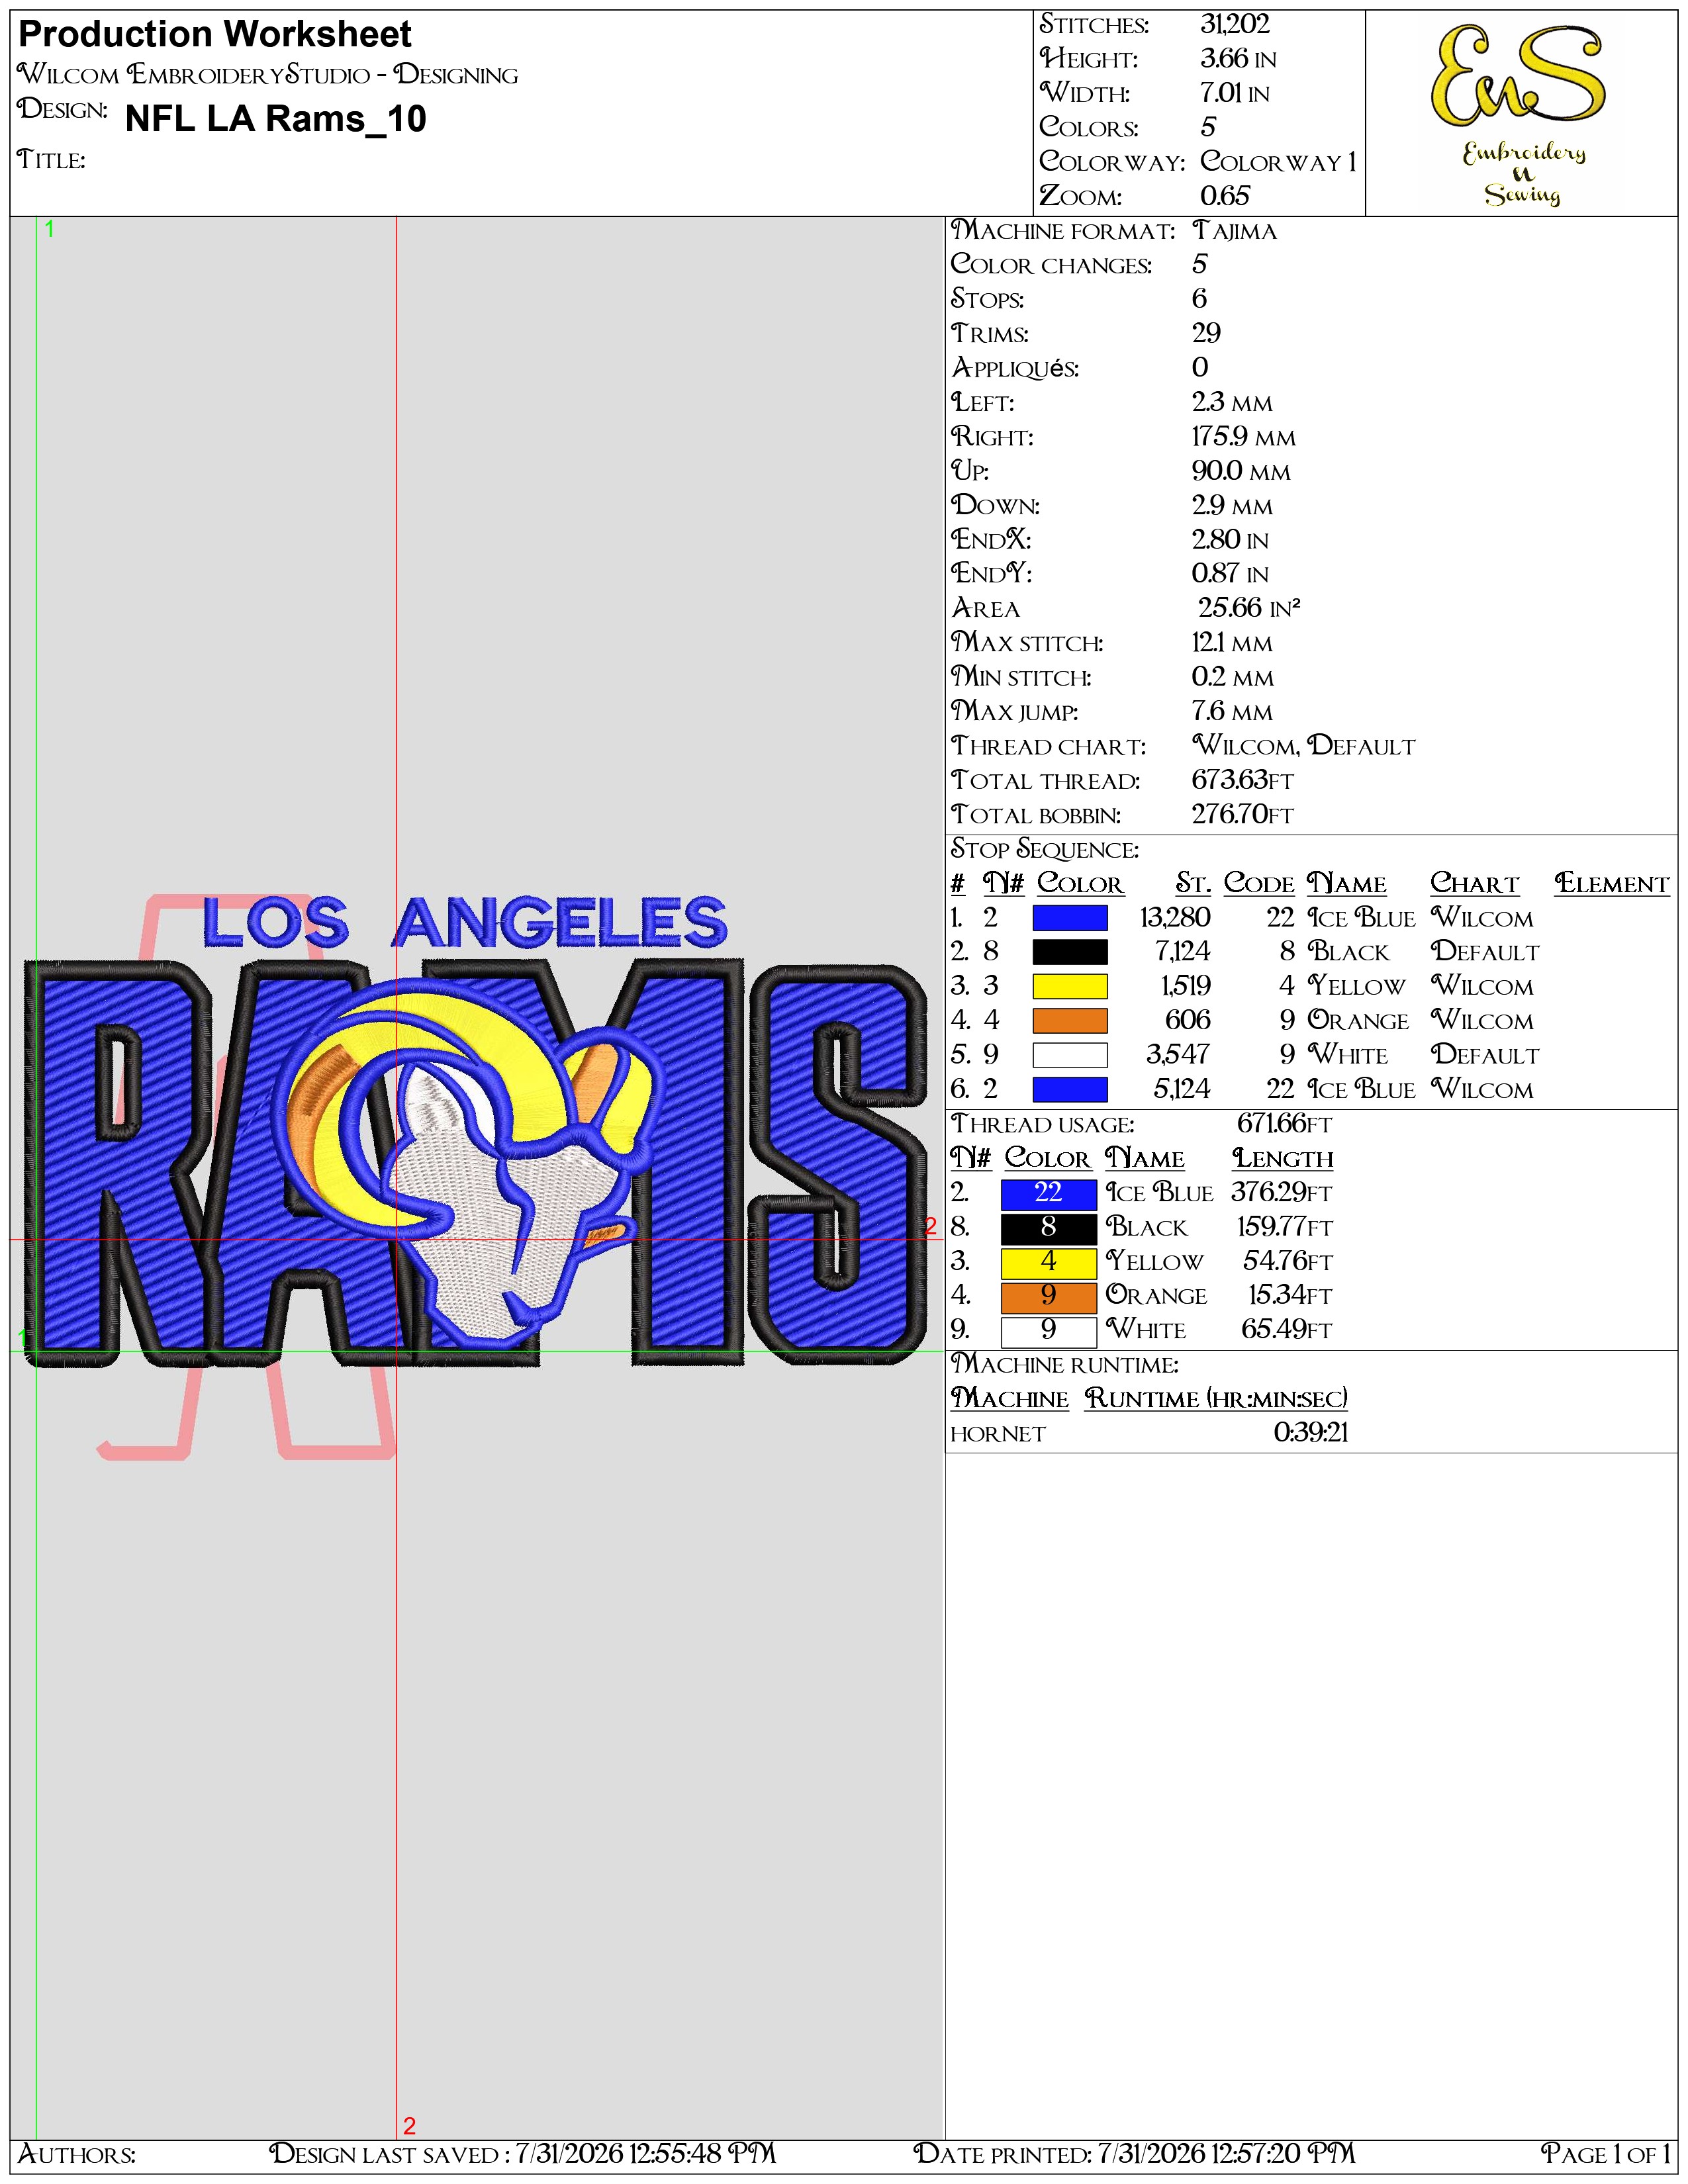Click the 'Chart' column header
Image resolution: width=1688 pixels, height=2184 pixels.
(x=1474, y=884)
